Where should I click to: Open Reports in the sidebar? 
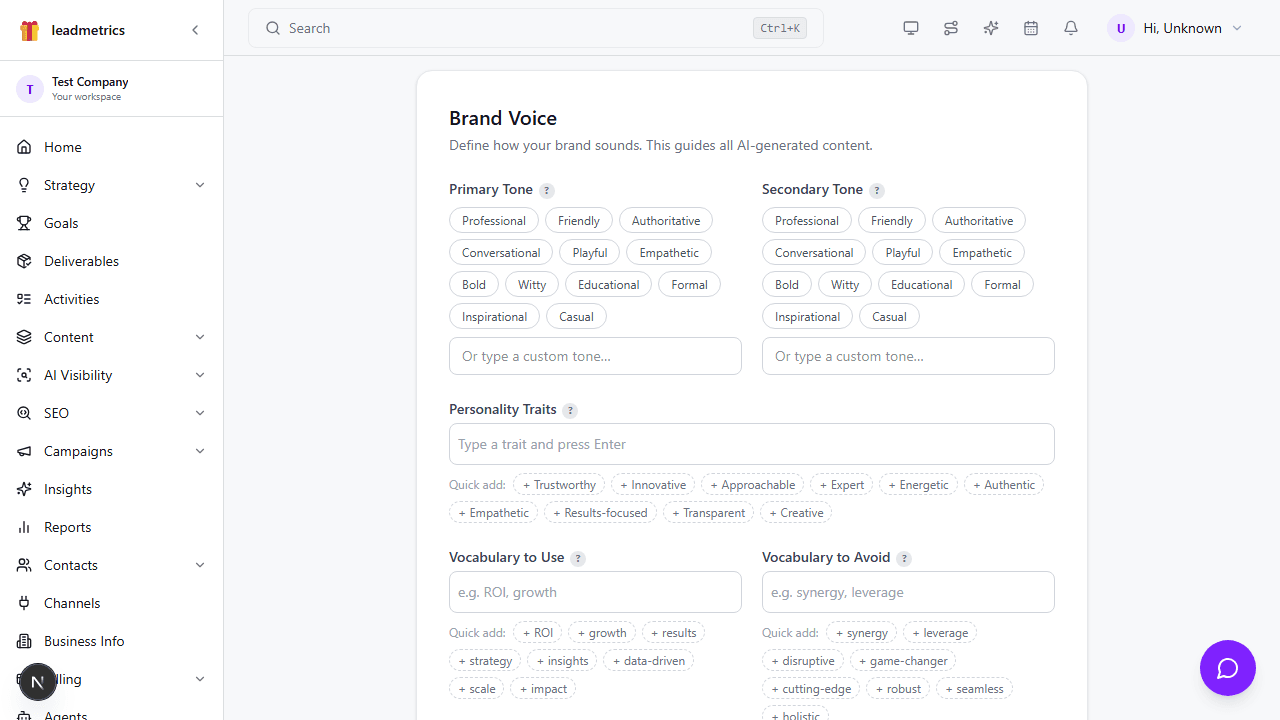pos(112,527)
